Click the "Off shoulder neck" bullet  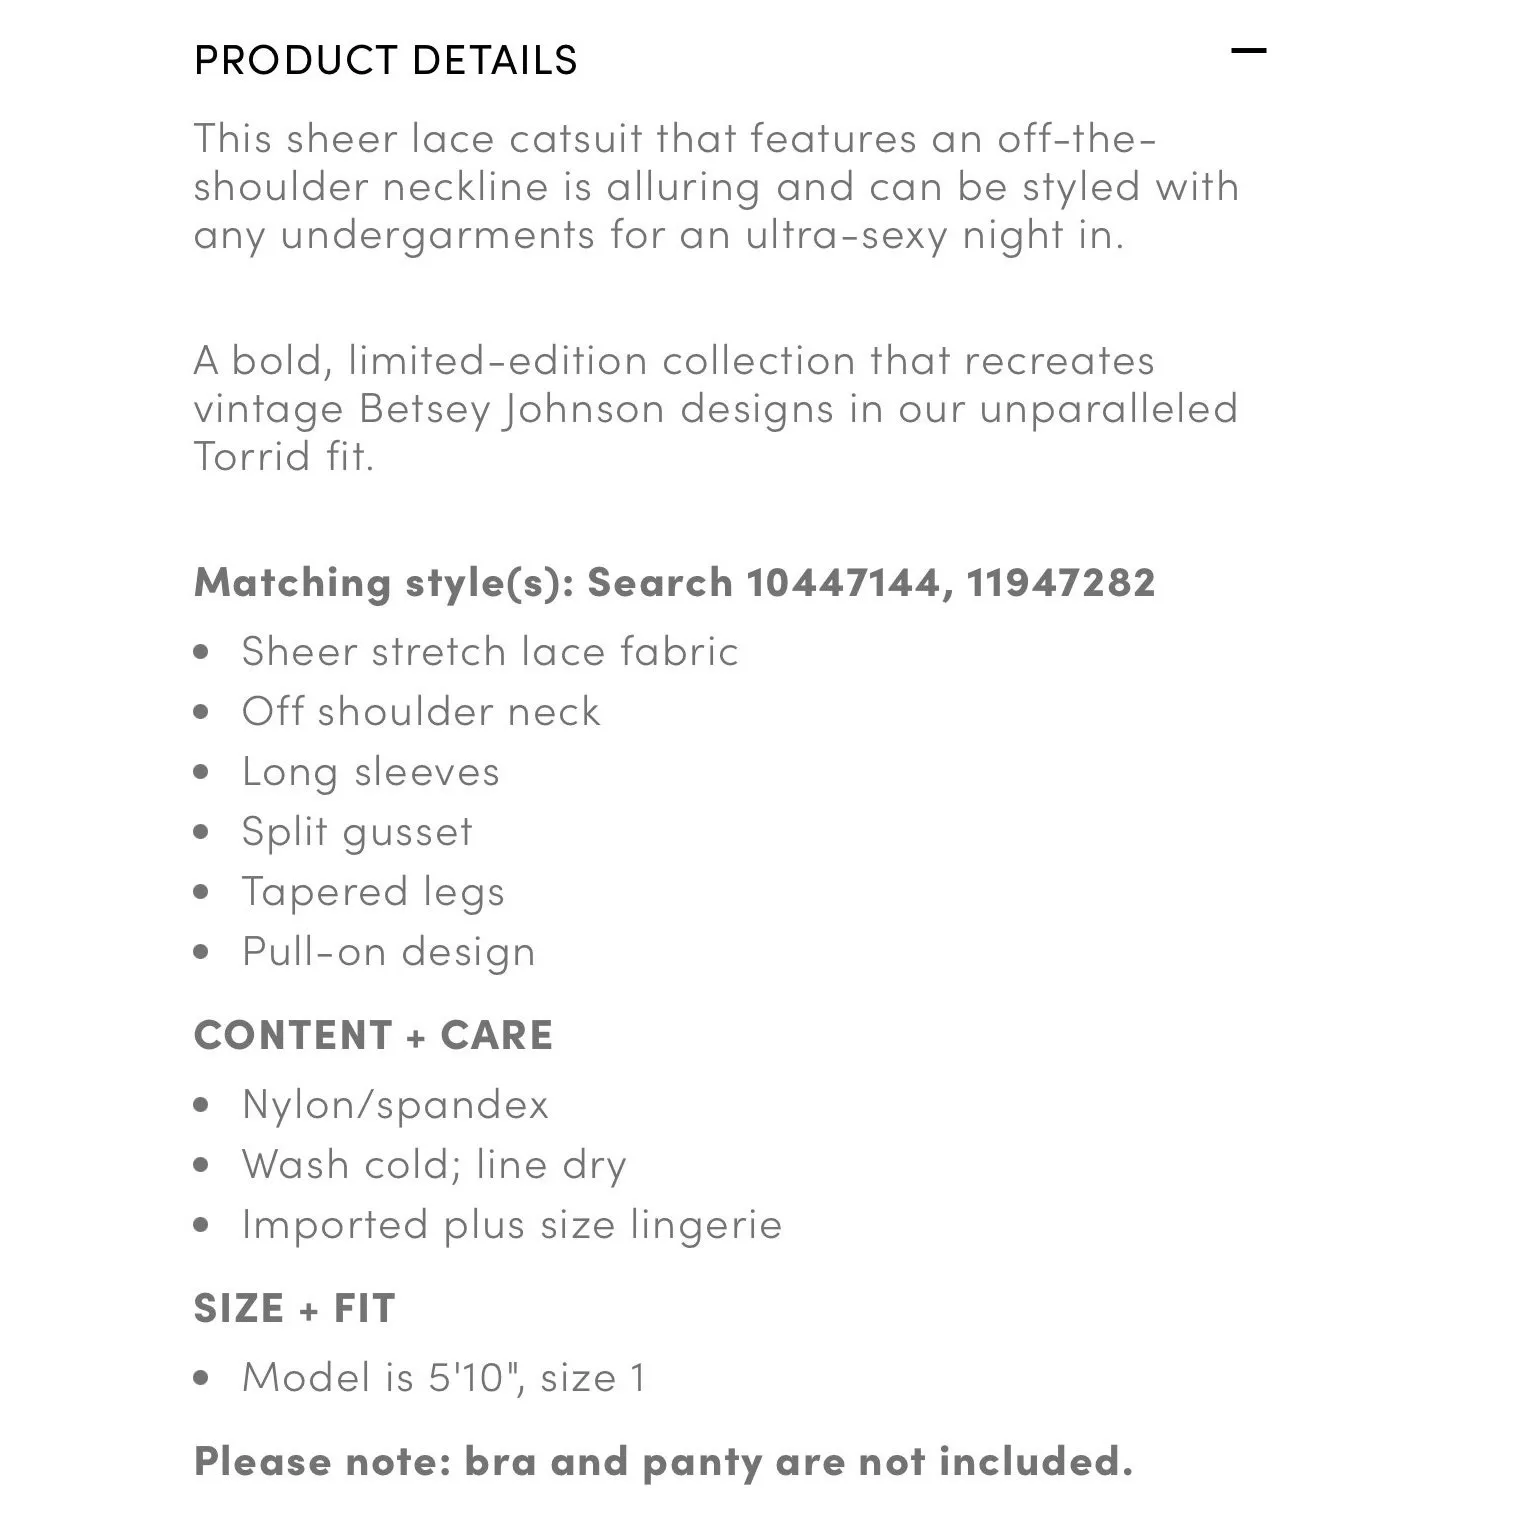[x=421, y=712]
